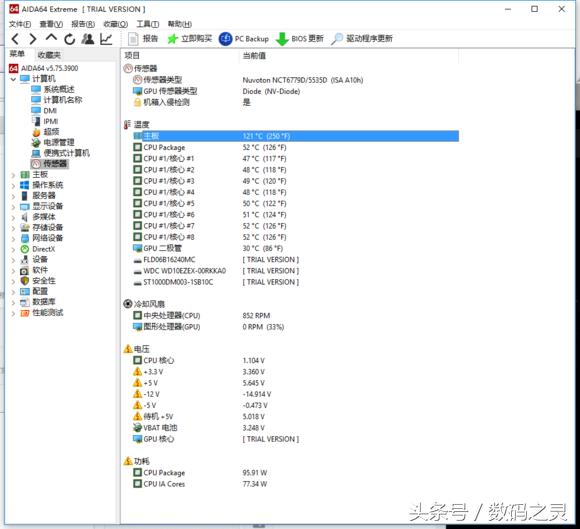Expand the 服务器 tree node
Screen dimensions: 580x529
13,196
